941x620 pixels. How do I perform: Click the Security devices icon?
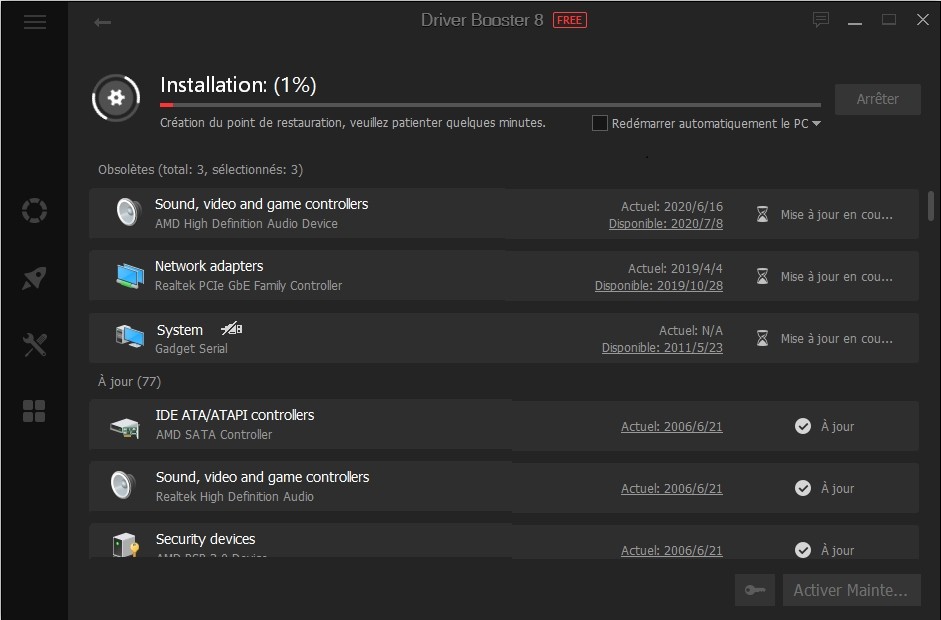(126, 545)
